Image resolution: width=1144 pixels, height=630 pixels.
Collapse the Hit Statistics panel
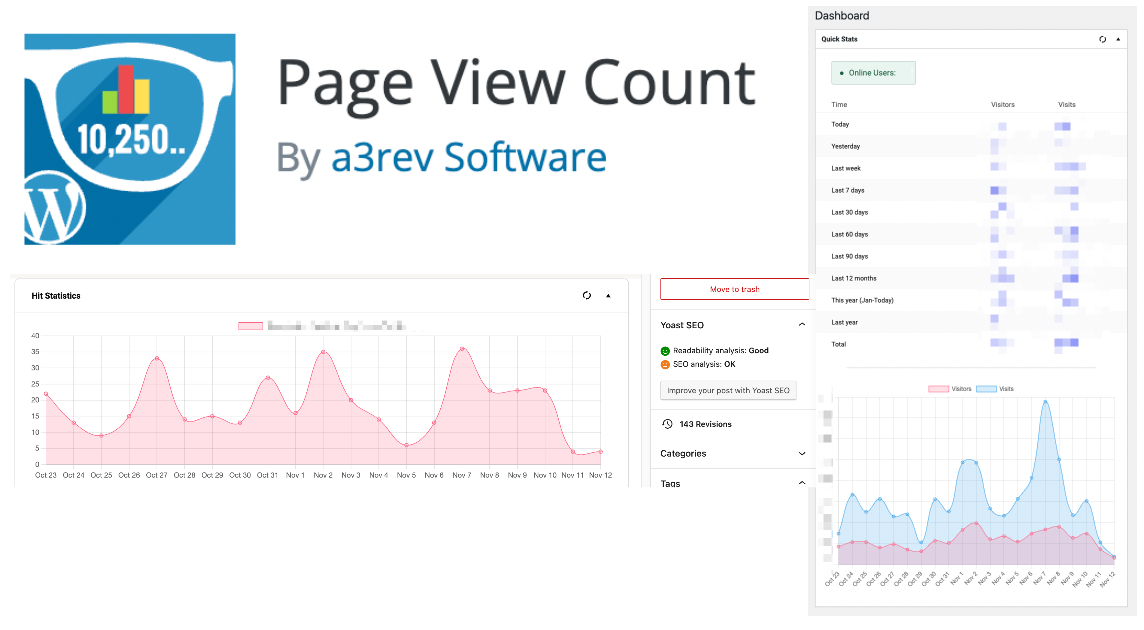click(x=608, y=296)
